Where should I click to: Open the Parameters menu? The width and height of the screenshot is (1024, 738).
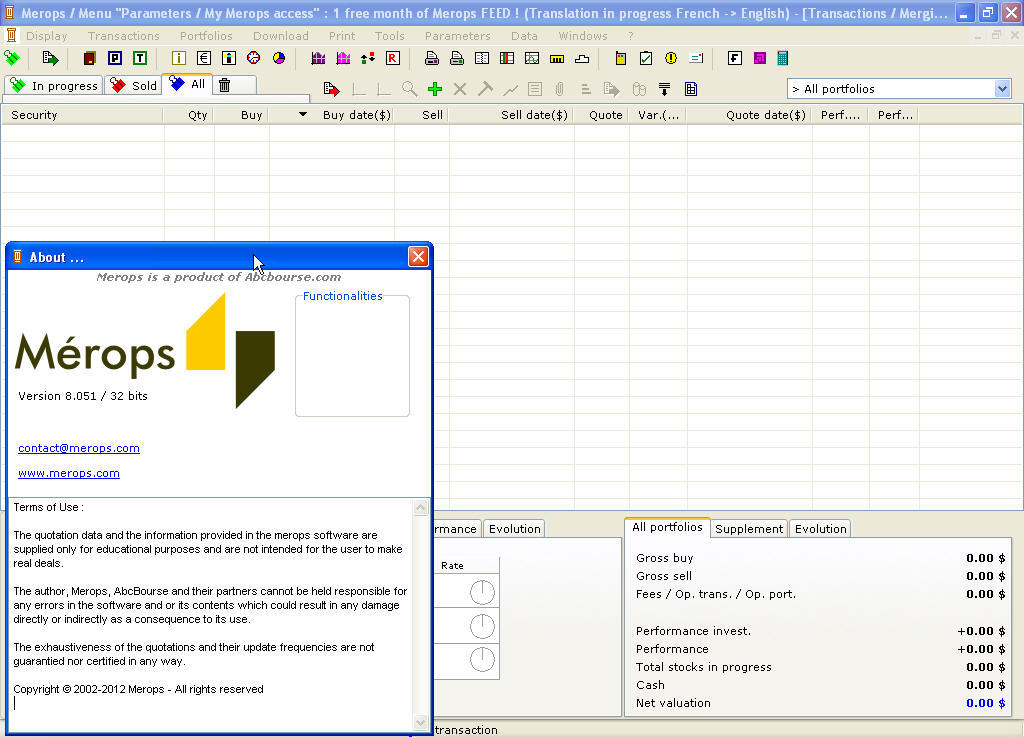pos(457,36)
